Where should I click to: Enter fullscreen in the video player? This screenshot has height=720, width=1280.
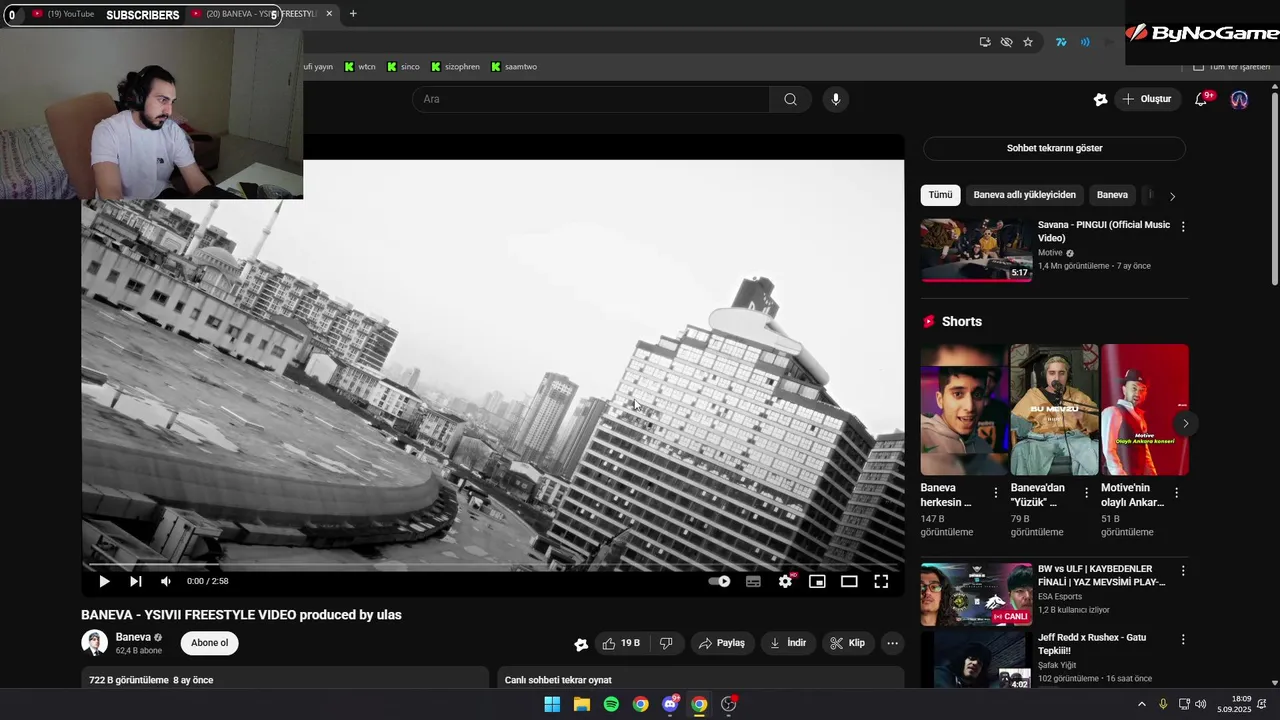click(881, 581)
